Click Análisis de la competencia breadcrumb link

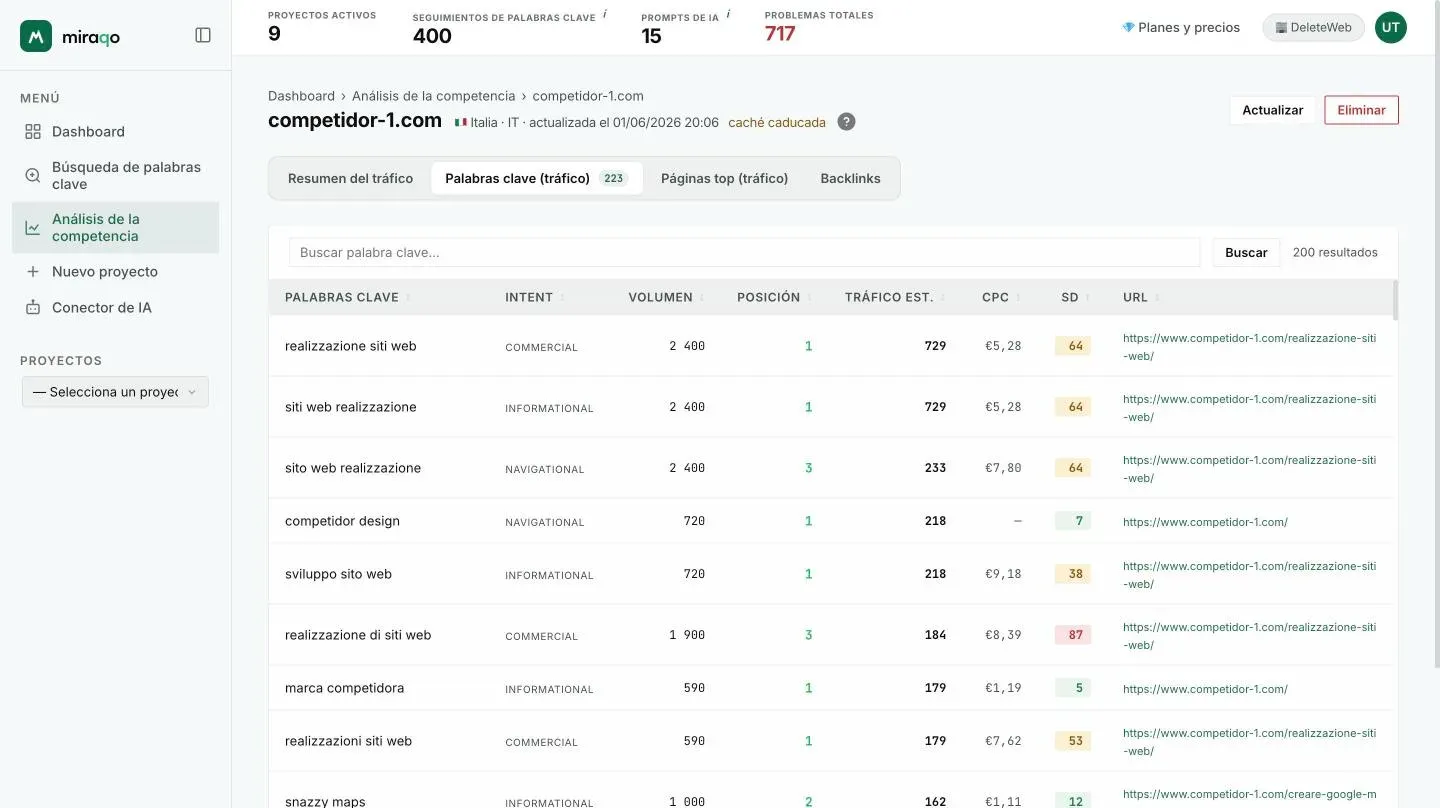click(x=433, y=96)
